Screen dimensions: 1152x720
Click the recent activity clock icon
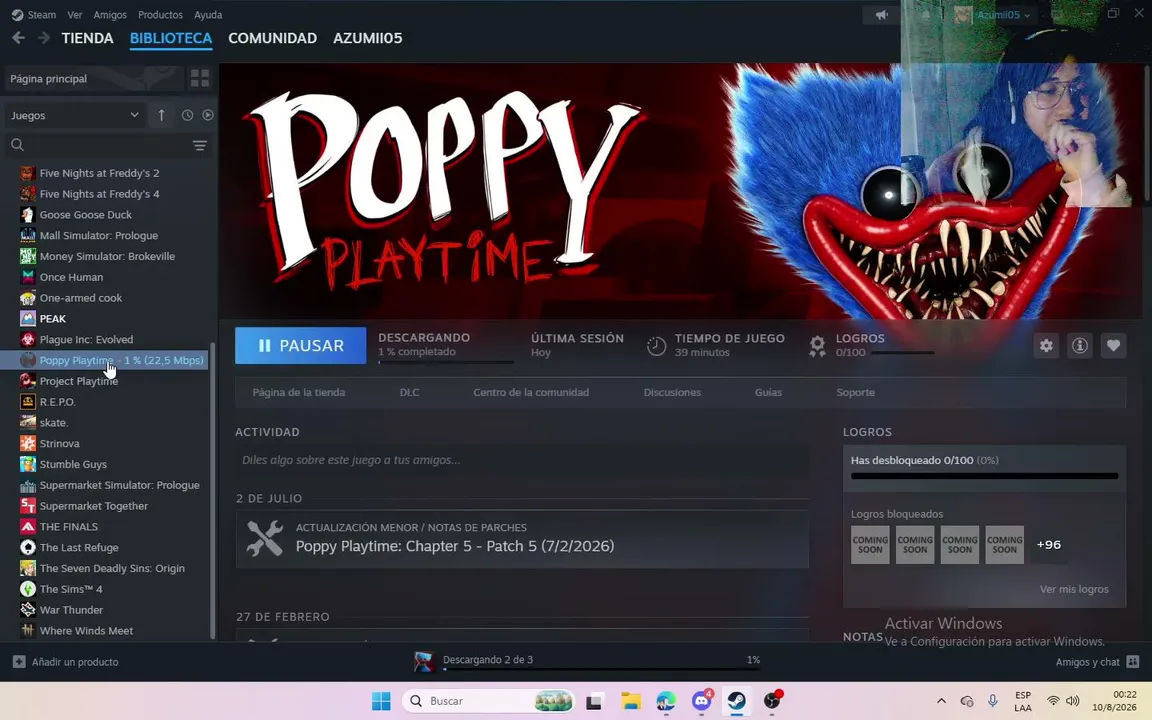point(187,115)
